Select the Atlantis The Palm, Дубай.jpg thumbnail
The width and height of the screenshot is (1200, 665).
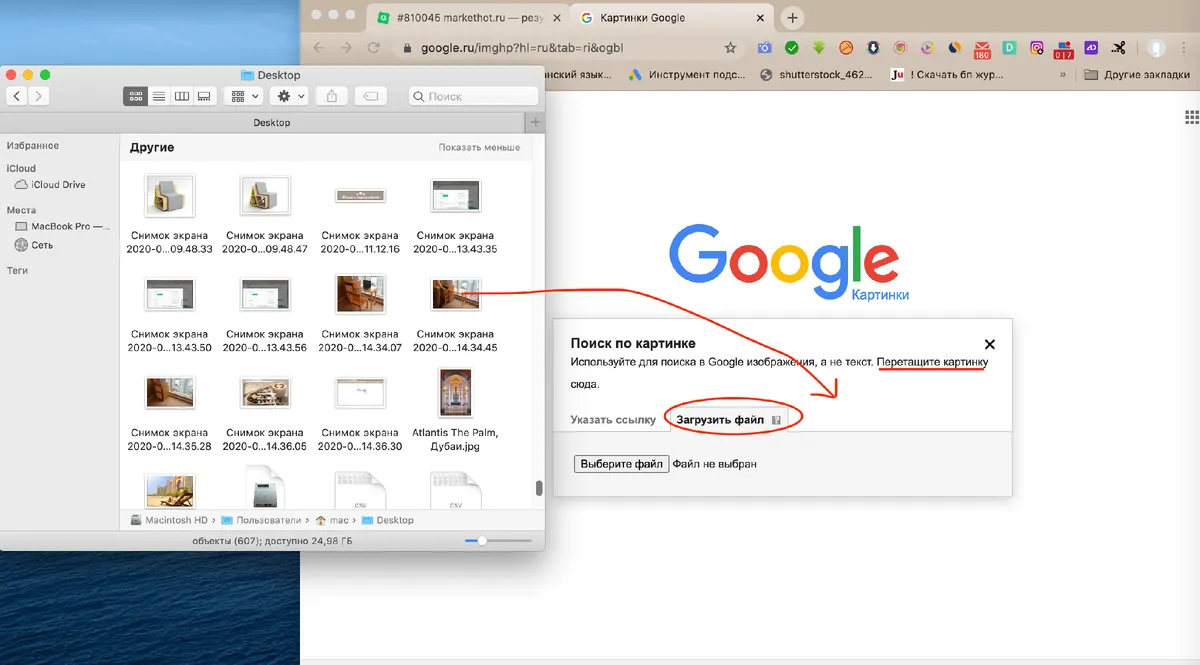point(455,392)
